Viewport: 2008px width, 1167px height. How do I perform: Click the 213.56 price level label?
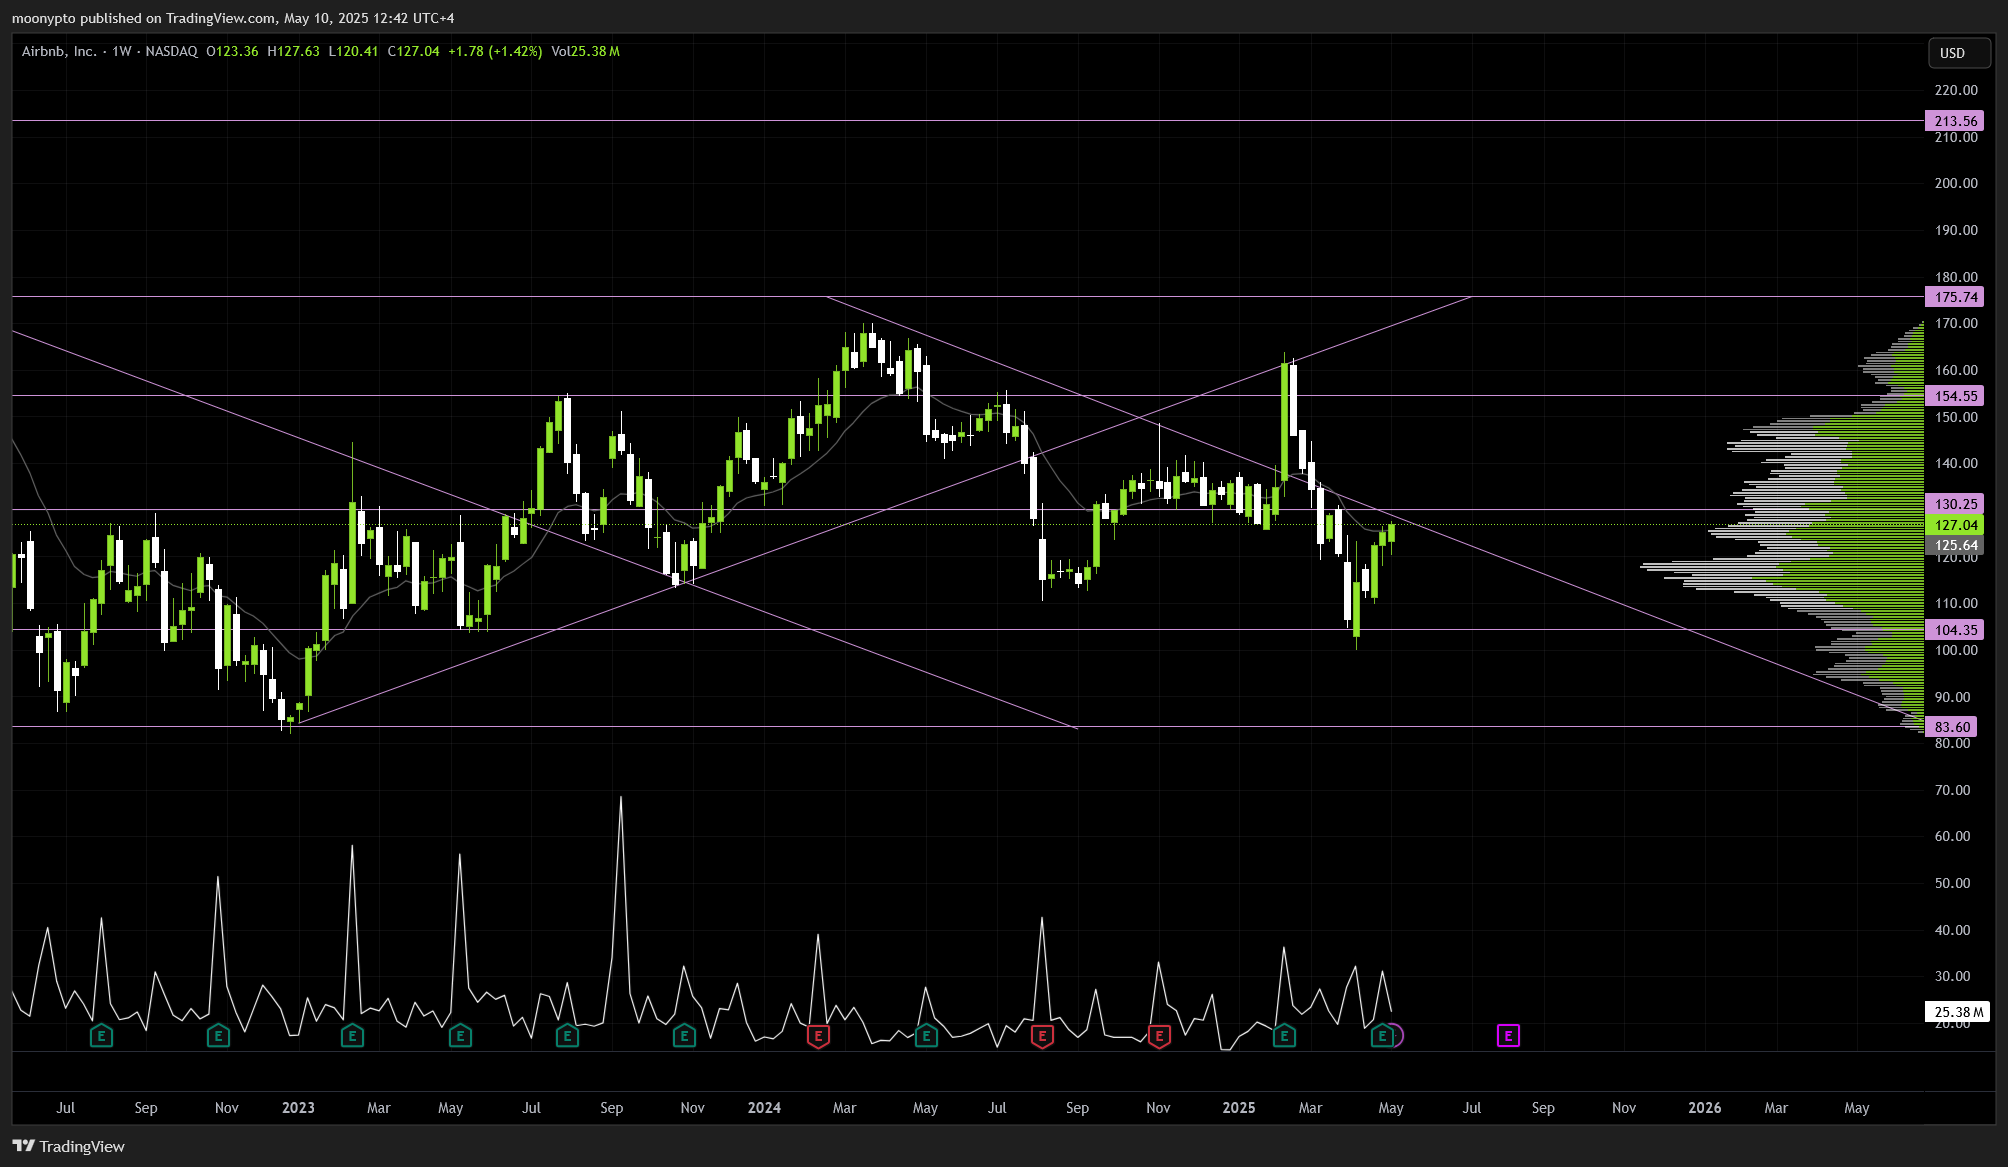[x=1954, y=121]
